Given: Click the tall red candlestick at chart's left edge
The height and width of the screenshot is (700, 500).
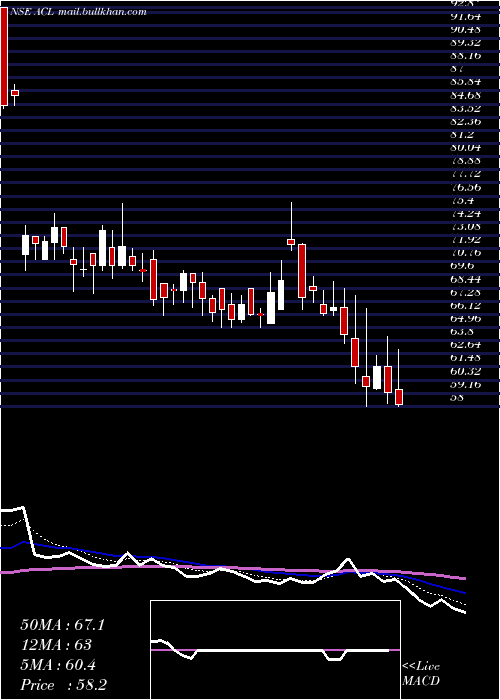Looking at the screenshot, I should coord(4,56).
